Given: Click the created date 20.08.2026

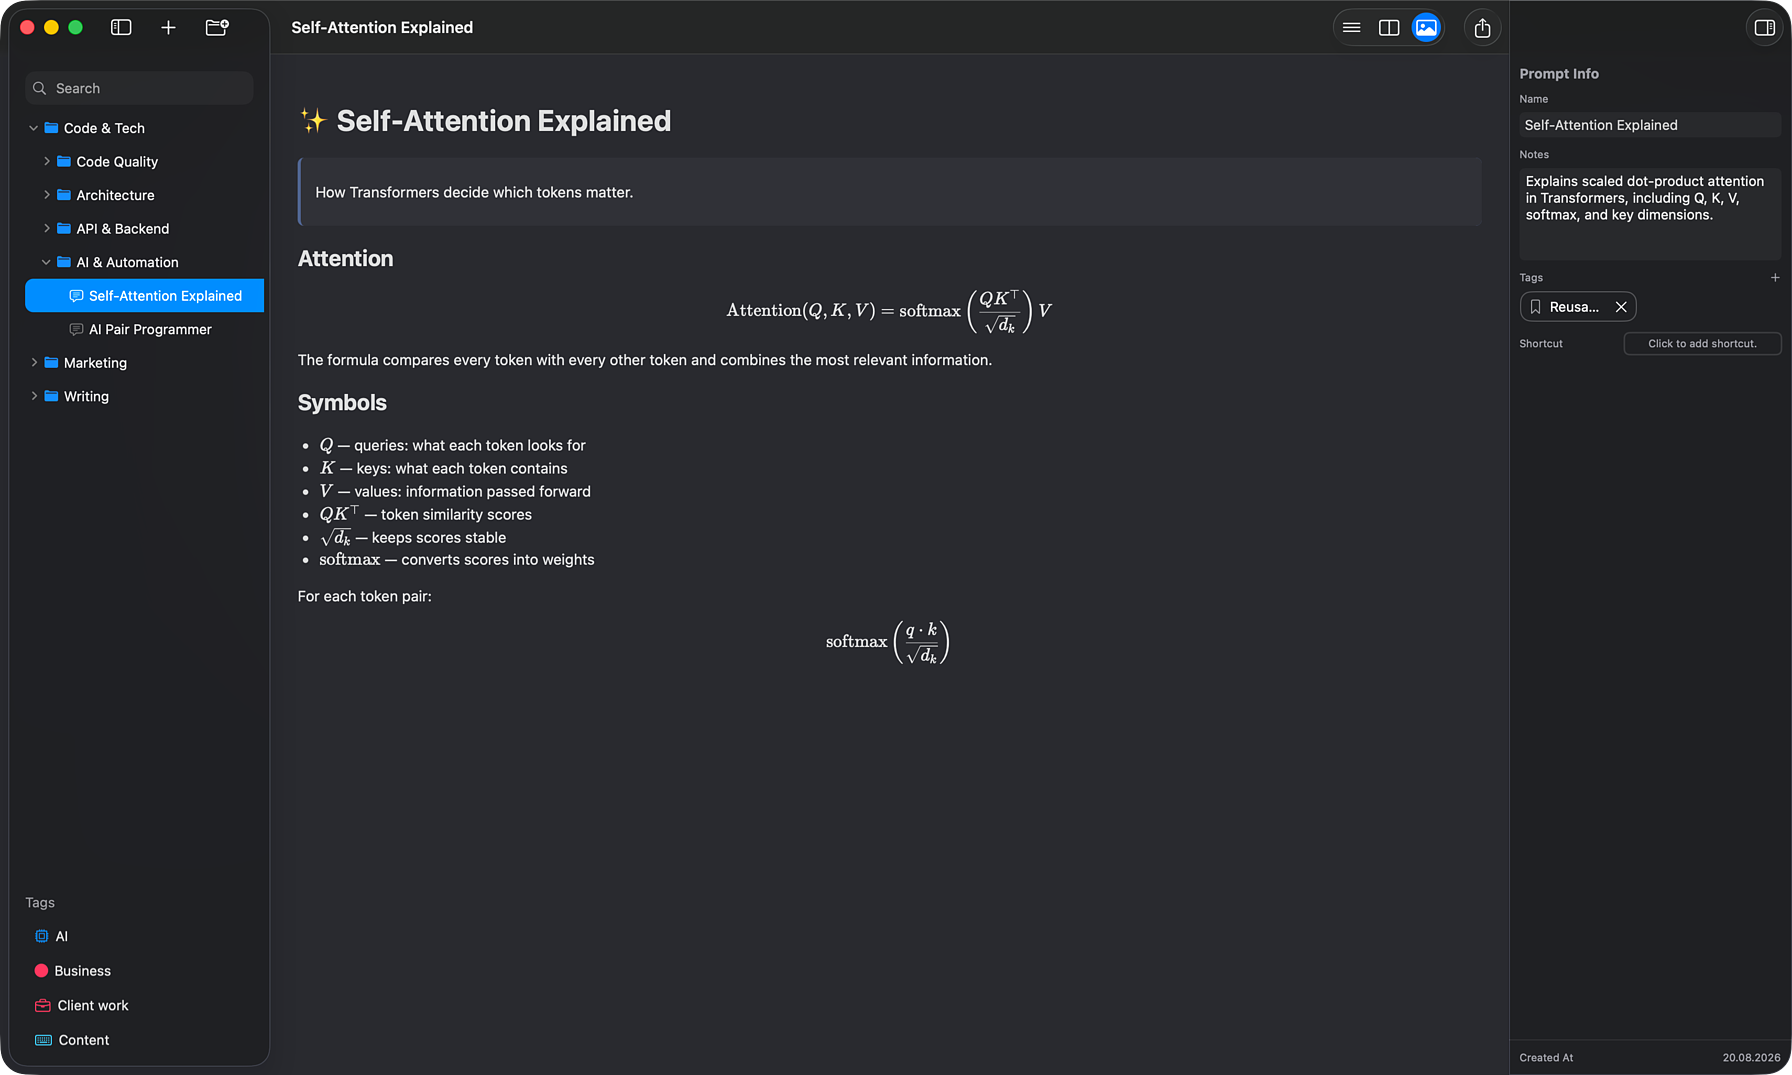Looking at the screenshot, I should 1751,1057.
